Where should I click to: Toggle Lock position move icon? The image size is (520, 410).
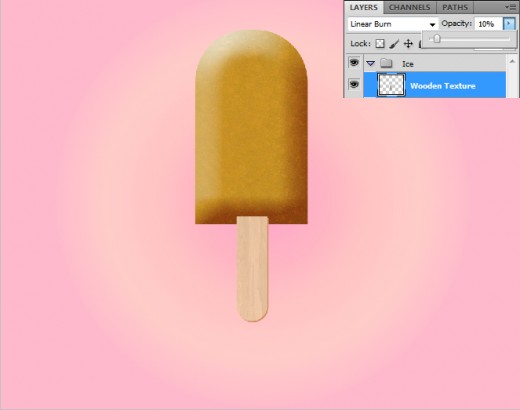(x=408, y=44)
